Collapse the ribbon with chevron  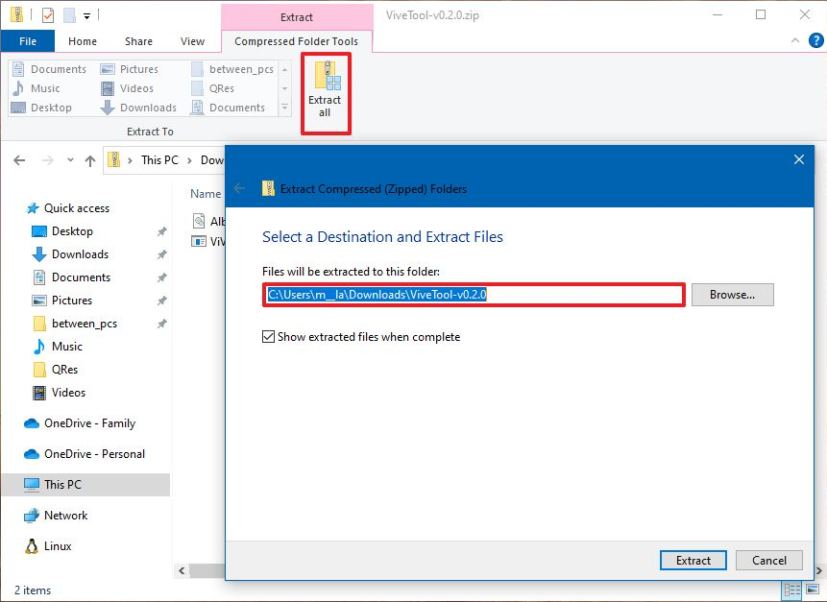[x=795, y=41]
